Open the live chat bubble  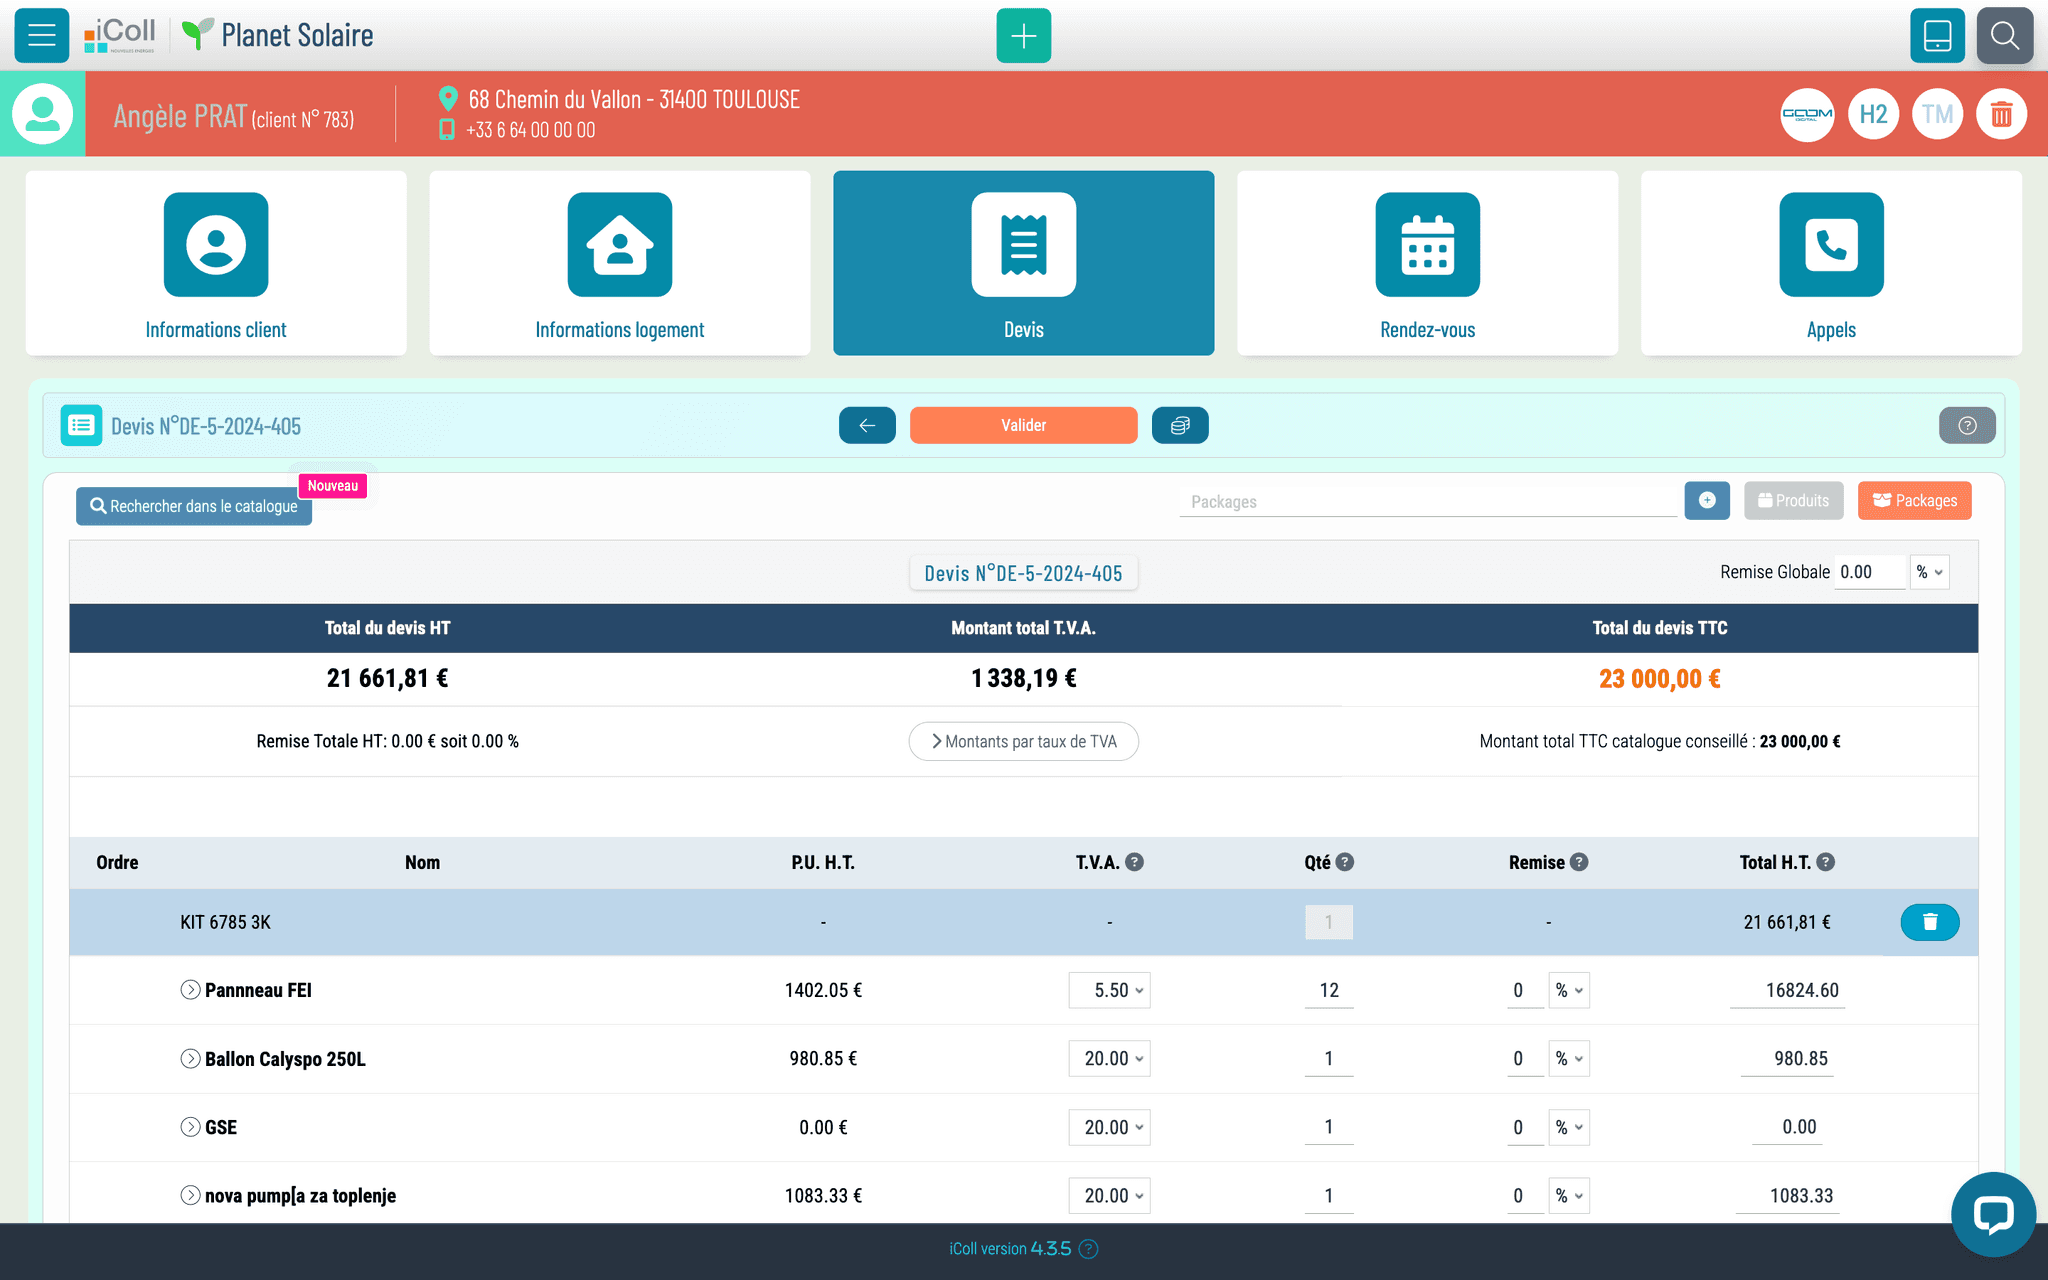tap(1993, 1214)
